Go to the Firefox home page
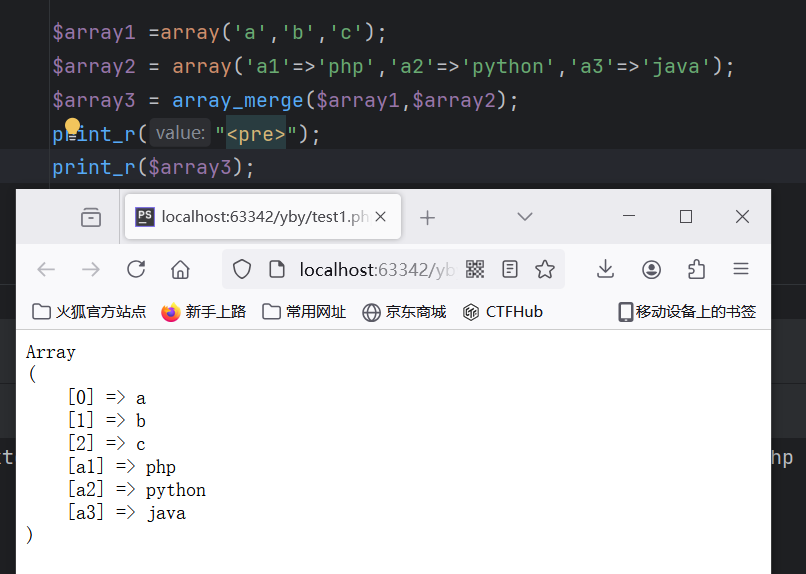Screen dimensions: 806x574 180,269
